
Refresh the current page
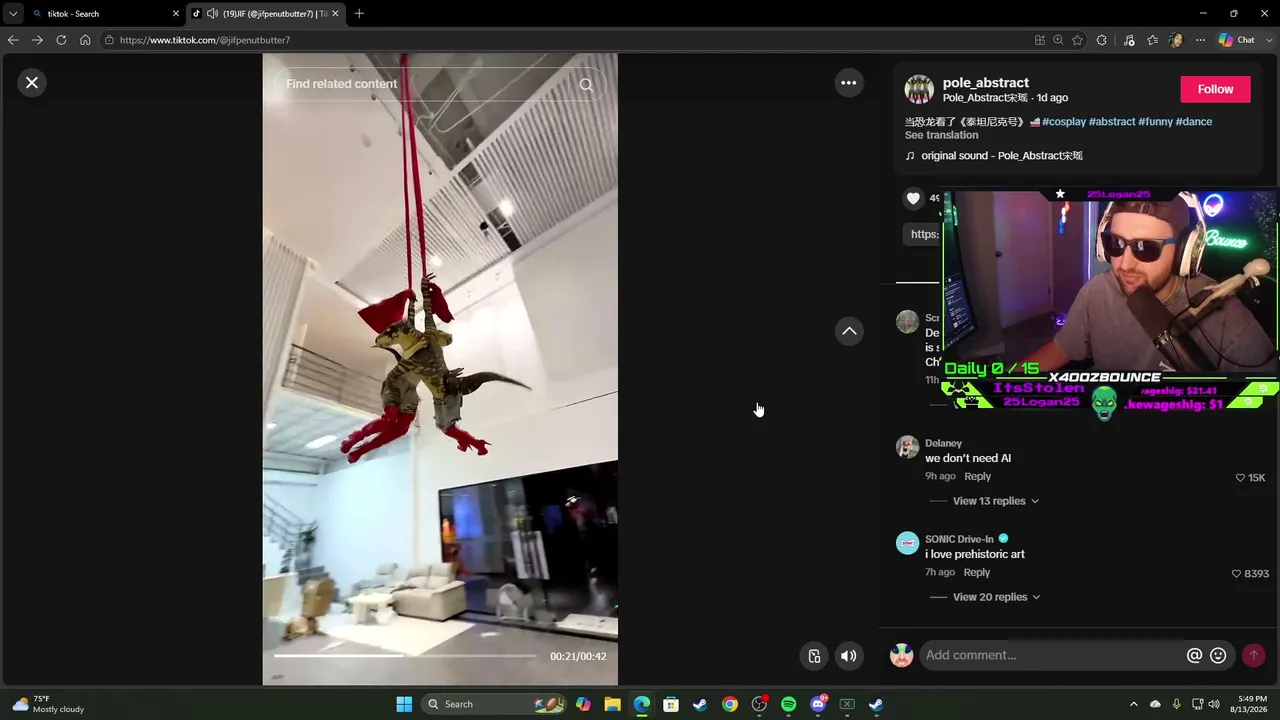click(x=61, y=40)
